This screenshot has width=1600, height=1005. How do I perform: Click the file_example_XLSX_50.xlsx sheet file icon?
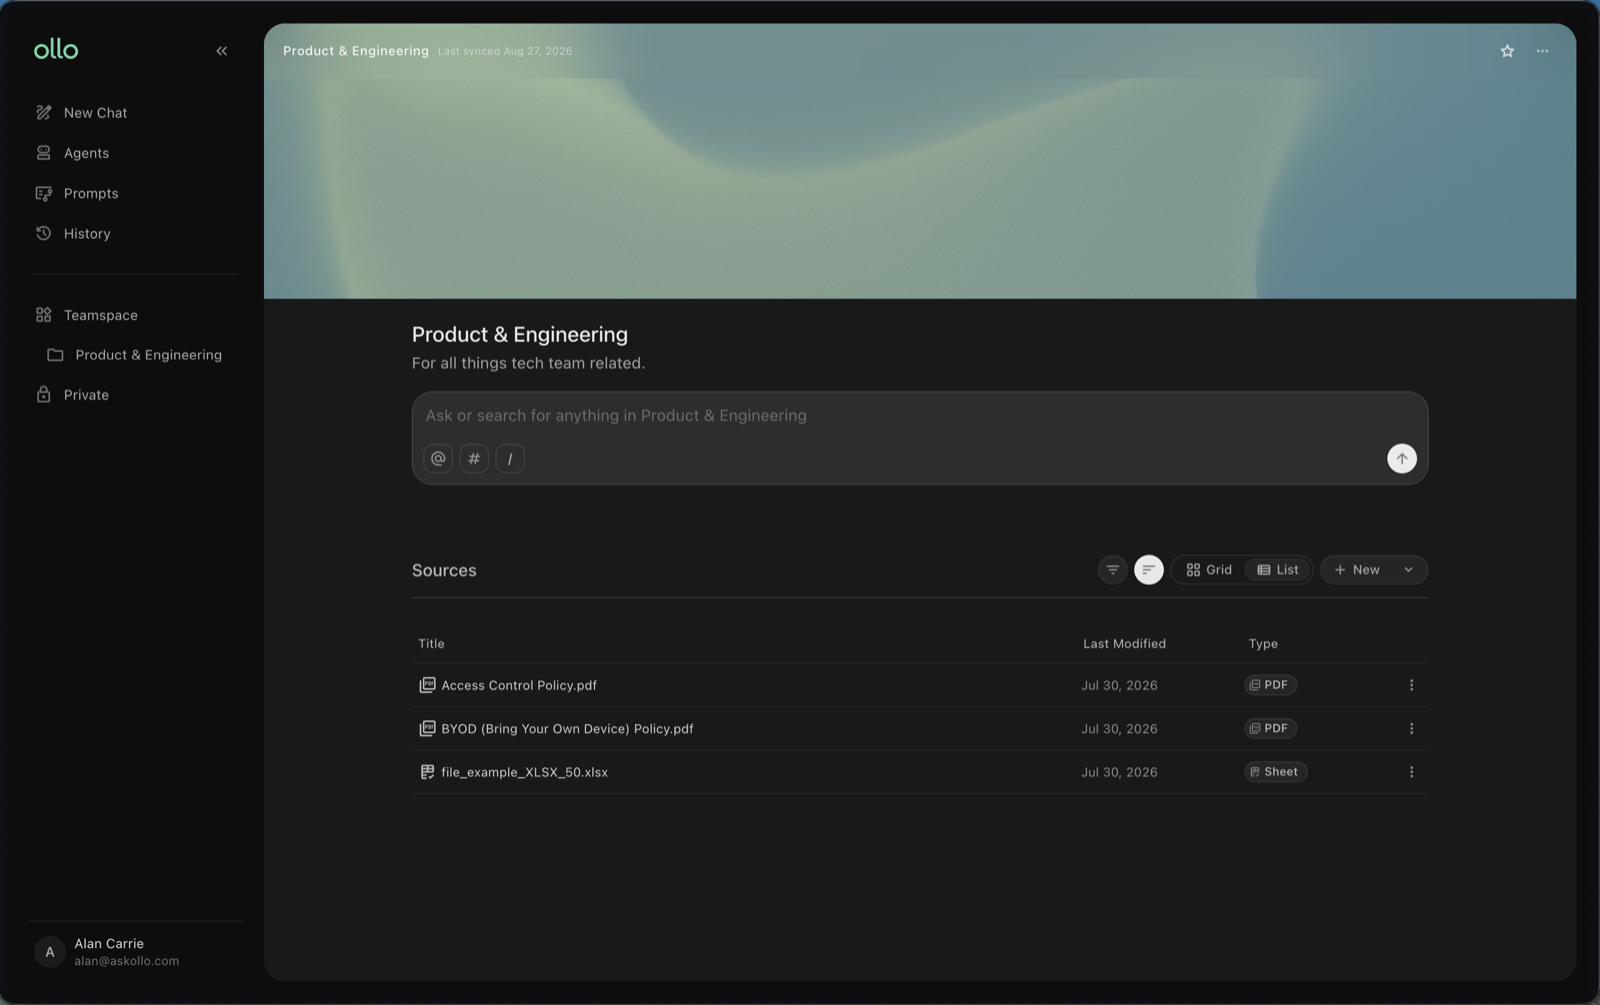(427, 772)
